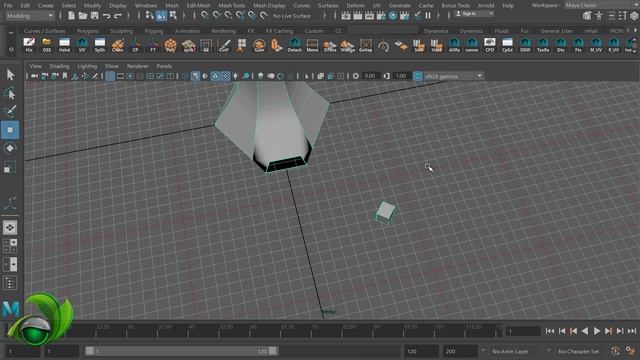Image resolution: width=640 pixels, height=360 pixels.
Task: Pick the Rotate tool in toolbox
Action: 10,148
